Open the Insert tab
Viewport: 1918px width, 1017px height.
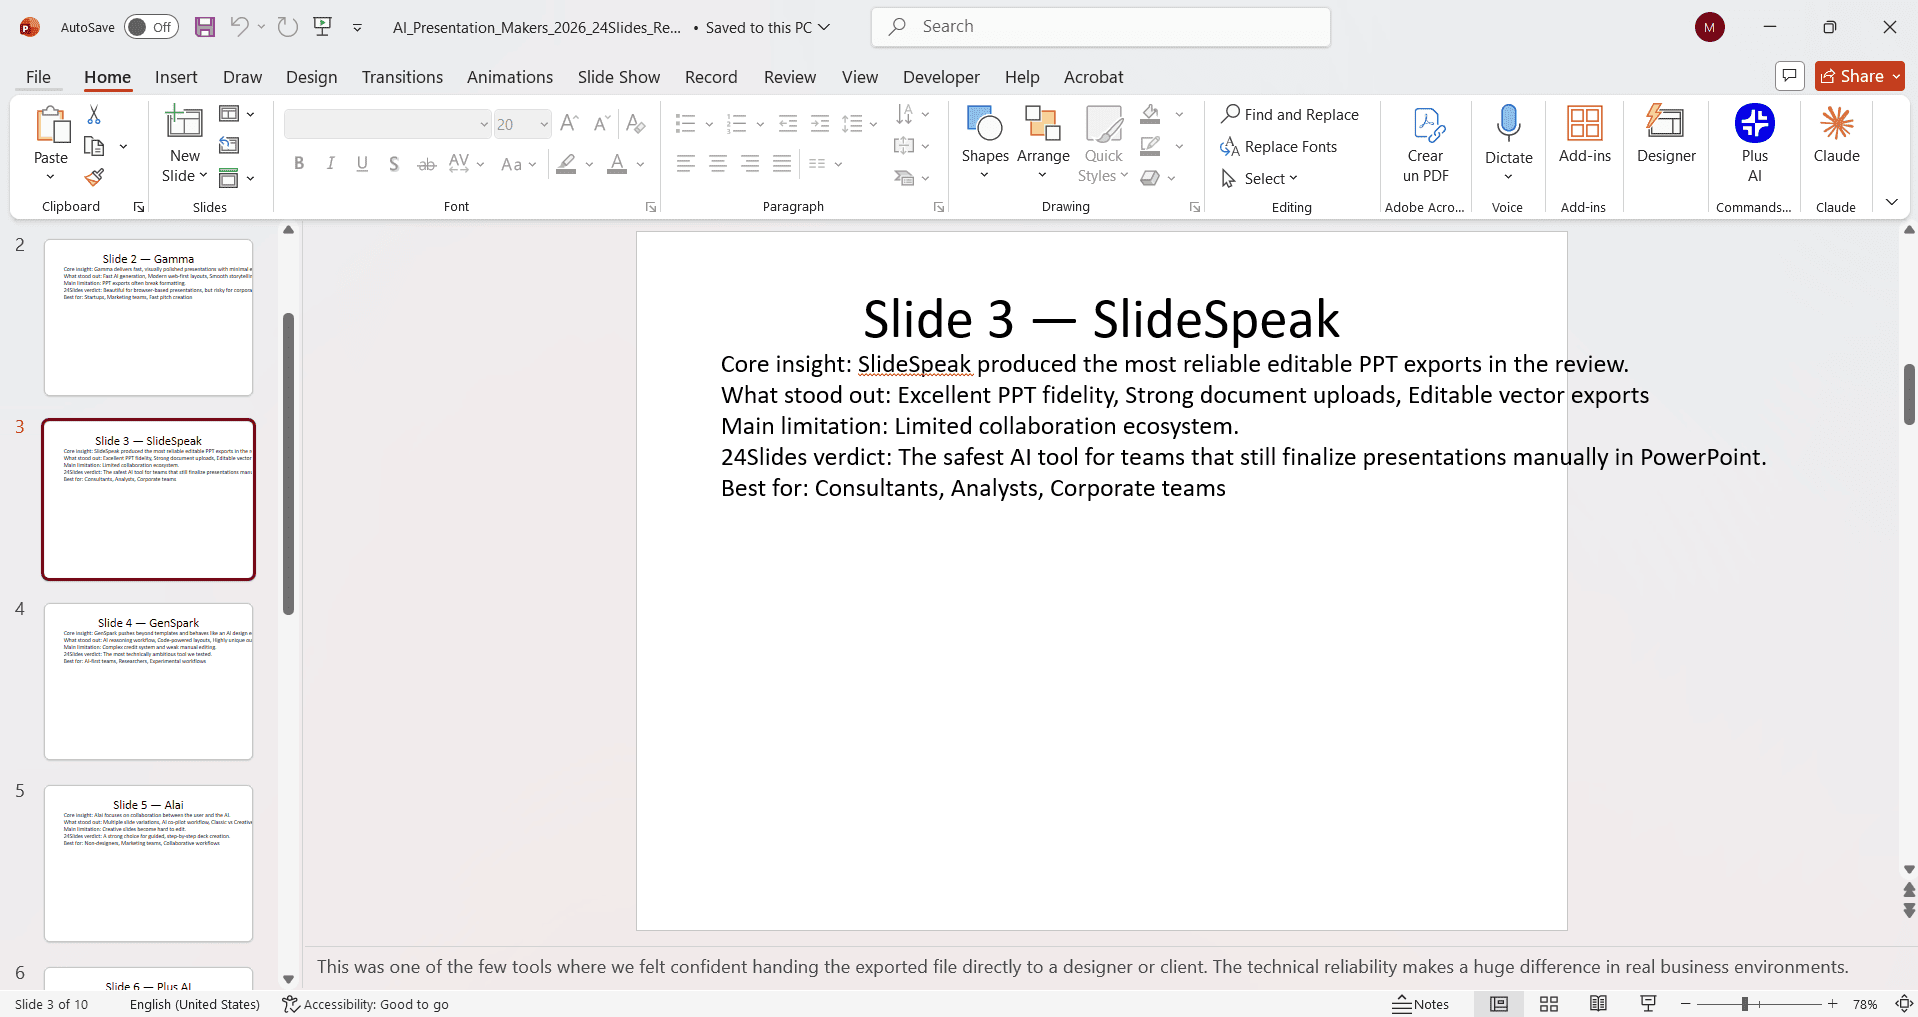[176, 77]
